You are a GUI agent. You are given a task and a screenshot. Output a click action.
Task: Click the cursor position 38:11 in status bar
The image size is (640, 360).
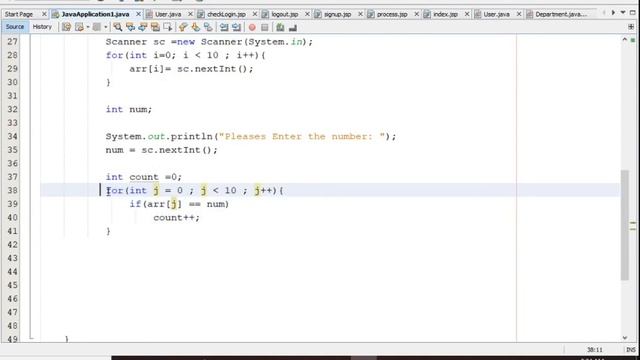tap(595, 350)
